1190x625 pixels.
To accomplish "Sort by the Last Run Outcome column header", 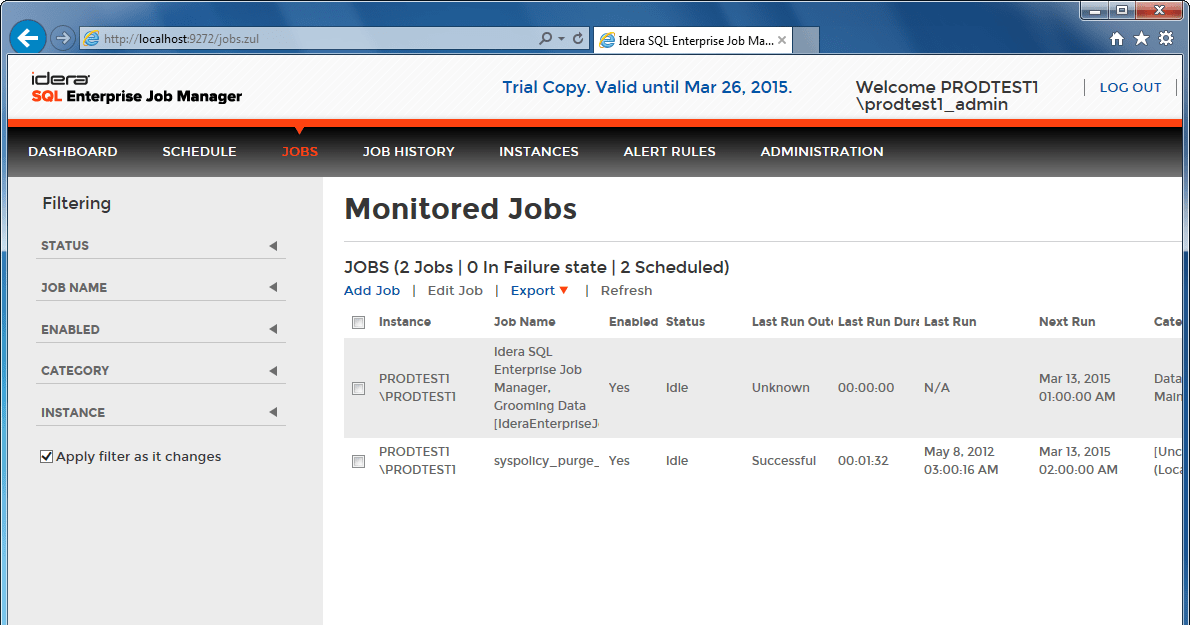I will (792, 322).
